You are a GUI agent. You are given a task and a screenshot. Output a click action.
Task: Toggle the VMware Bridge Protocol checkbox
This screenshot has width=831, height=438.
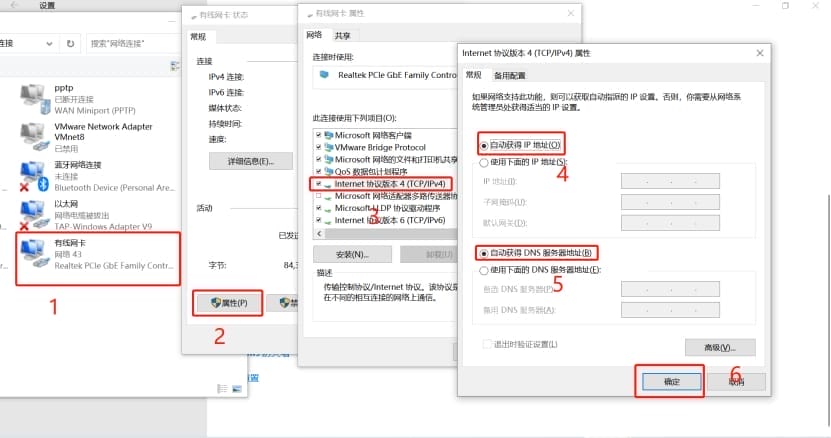tap(319, 147)
